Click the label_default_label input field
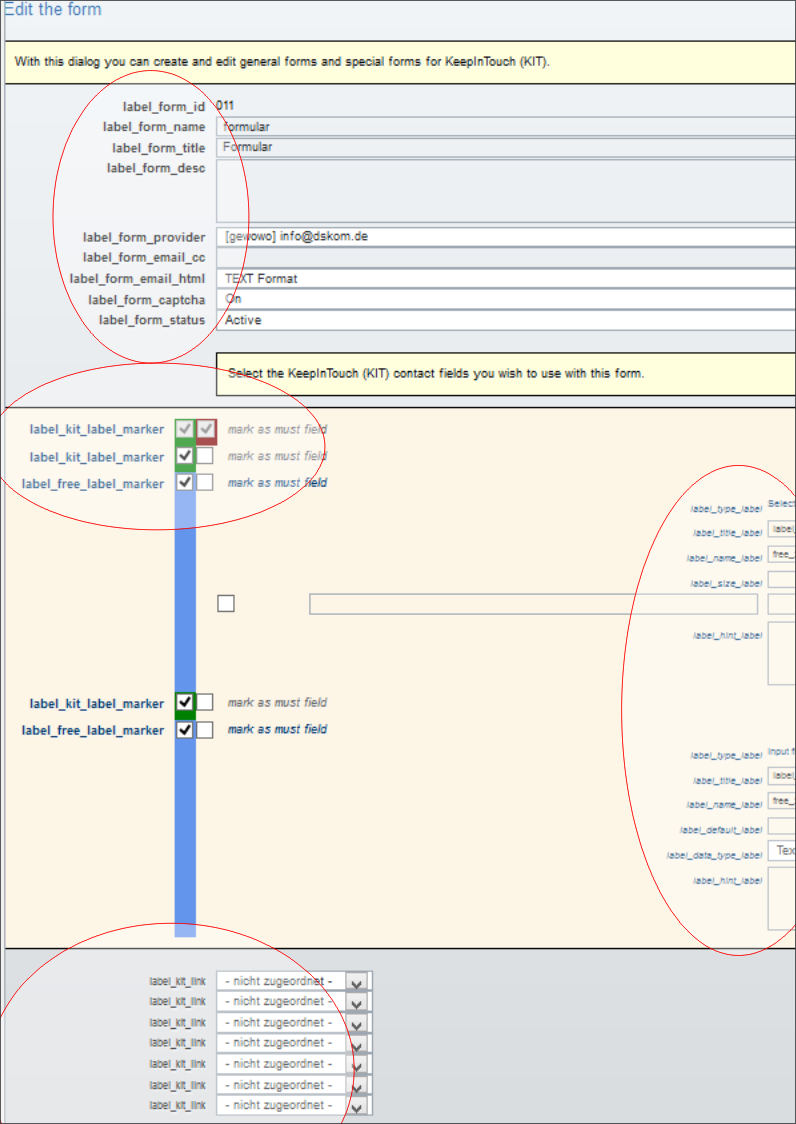The width and height of the screenshot is (796, 1124). click(x=782, y=827)
